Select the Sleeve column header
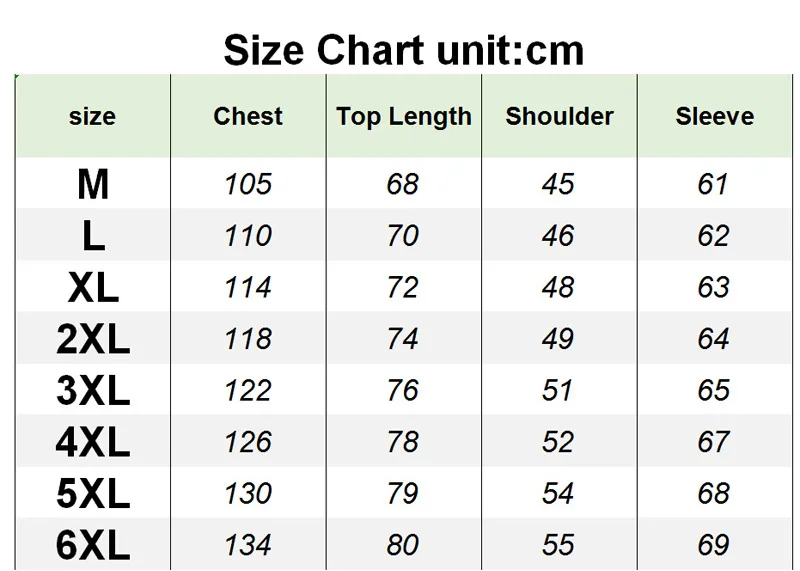The height and width of the screenshot is (571, 800). (715, 116)
